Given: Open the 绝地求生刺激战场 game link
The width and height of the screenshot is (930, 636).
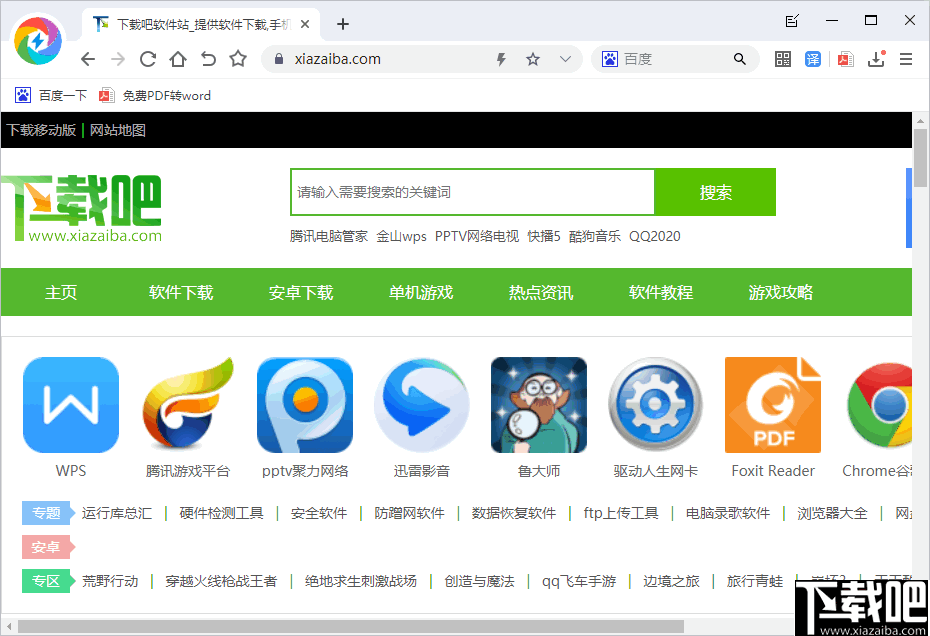Looking at the screenshot, I should [x=361, y=581].
